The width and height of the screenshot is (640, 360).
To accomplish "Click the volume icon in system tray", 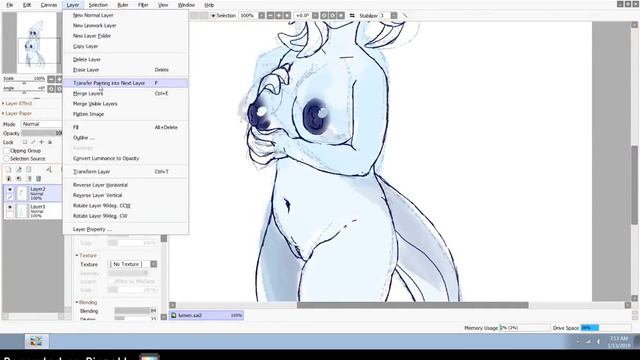I will [598, 341].
